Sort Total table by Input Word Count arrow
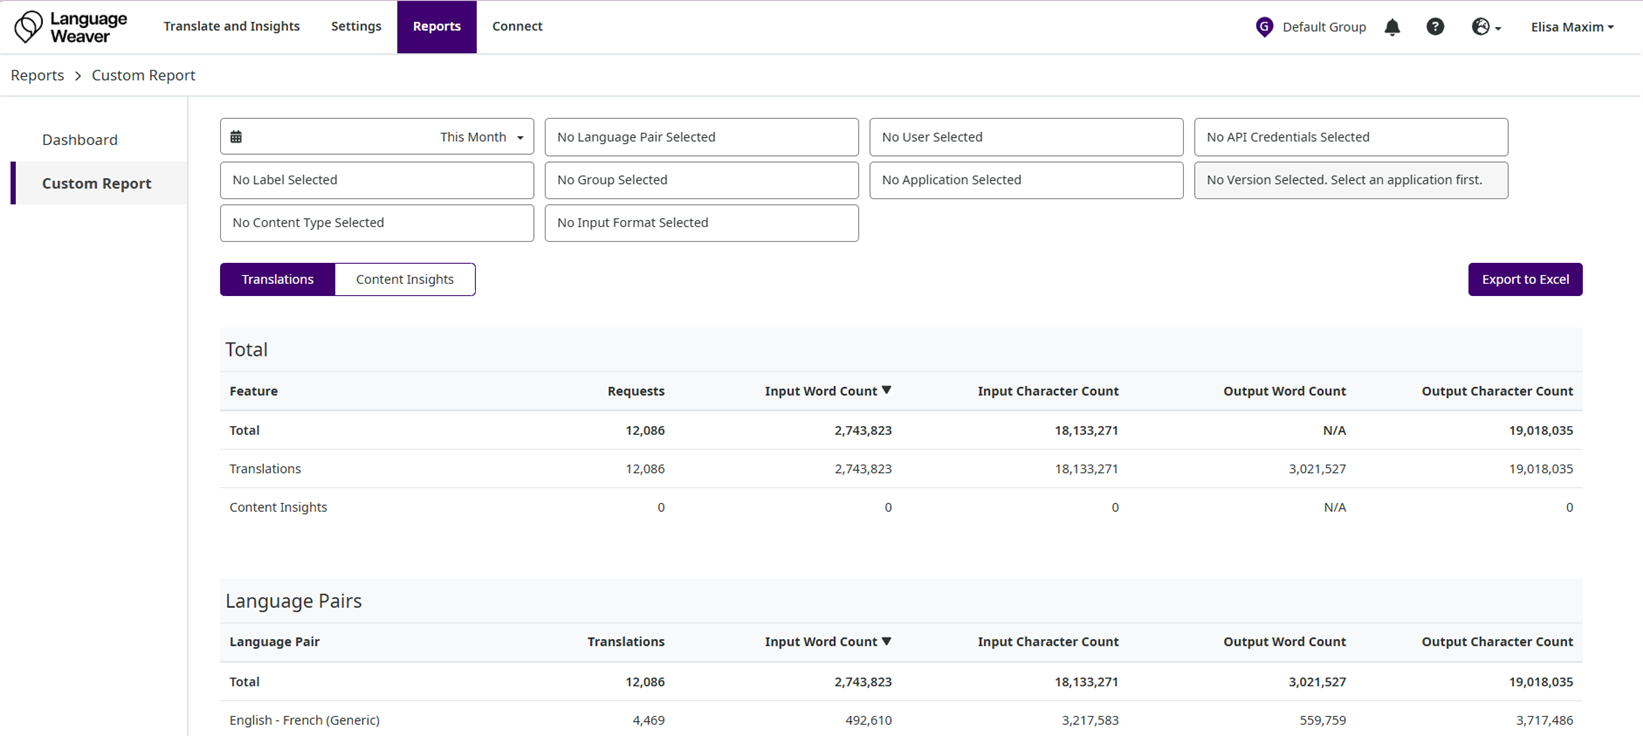The width and height of the screenshot is (1643, 736). pyautogui.click(x=887, y=391)
